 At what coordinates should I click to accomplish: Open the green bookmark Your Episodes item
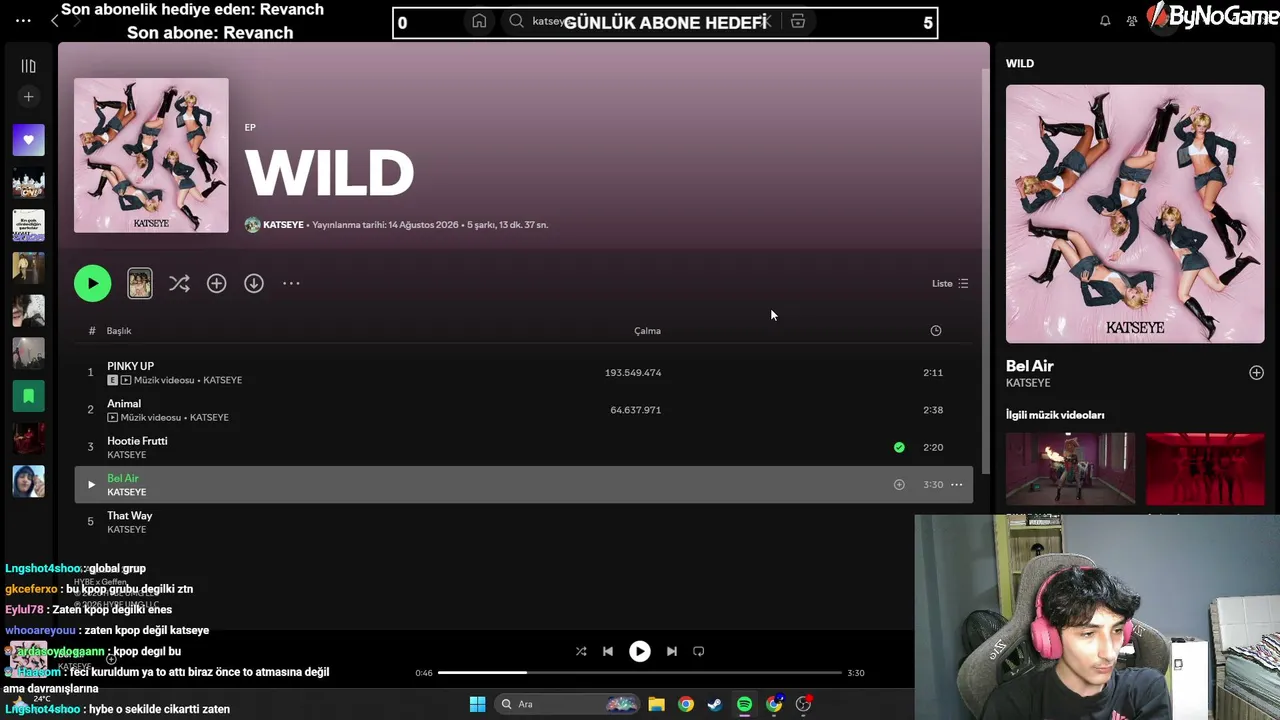coord(28,396)
